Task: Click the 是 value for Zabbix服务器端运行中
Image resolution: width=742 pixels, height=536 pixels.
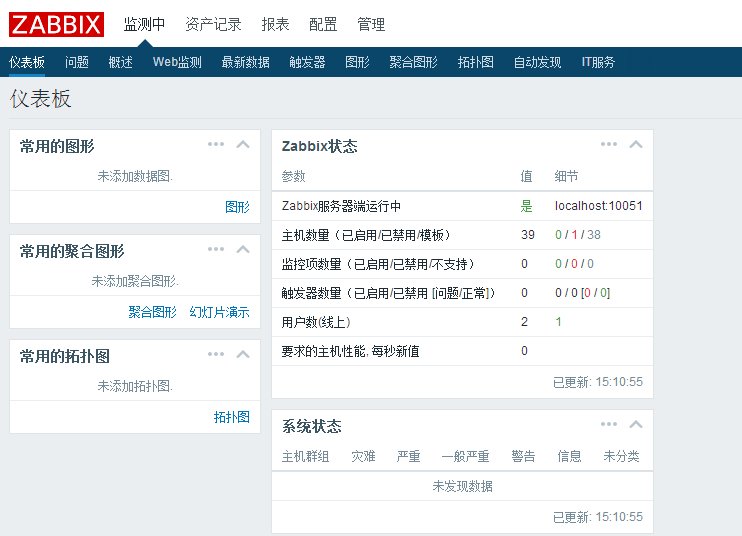Action: (527, 206)
